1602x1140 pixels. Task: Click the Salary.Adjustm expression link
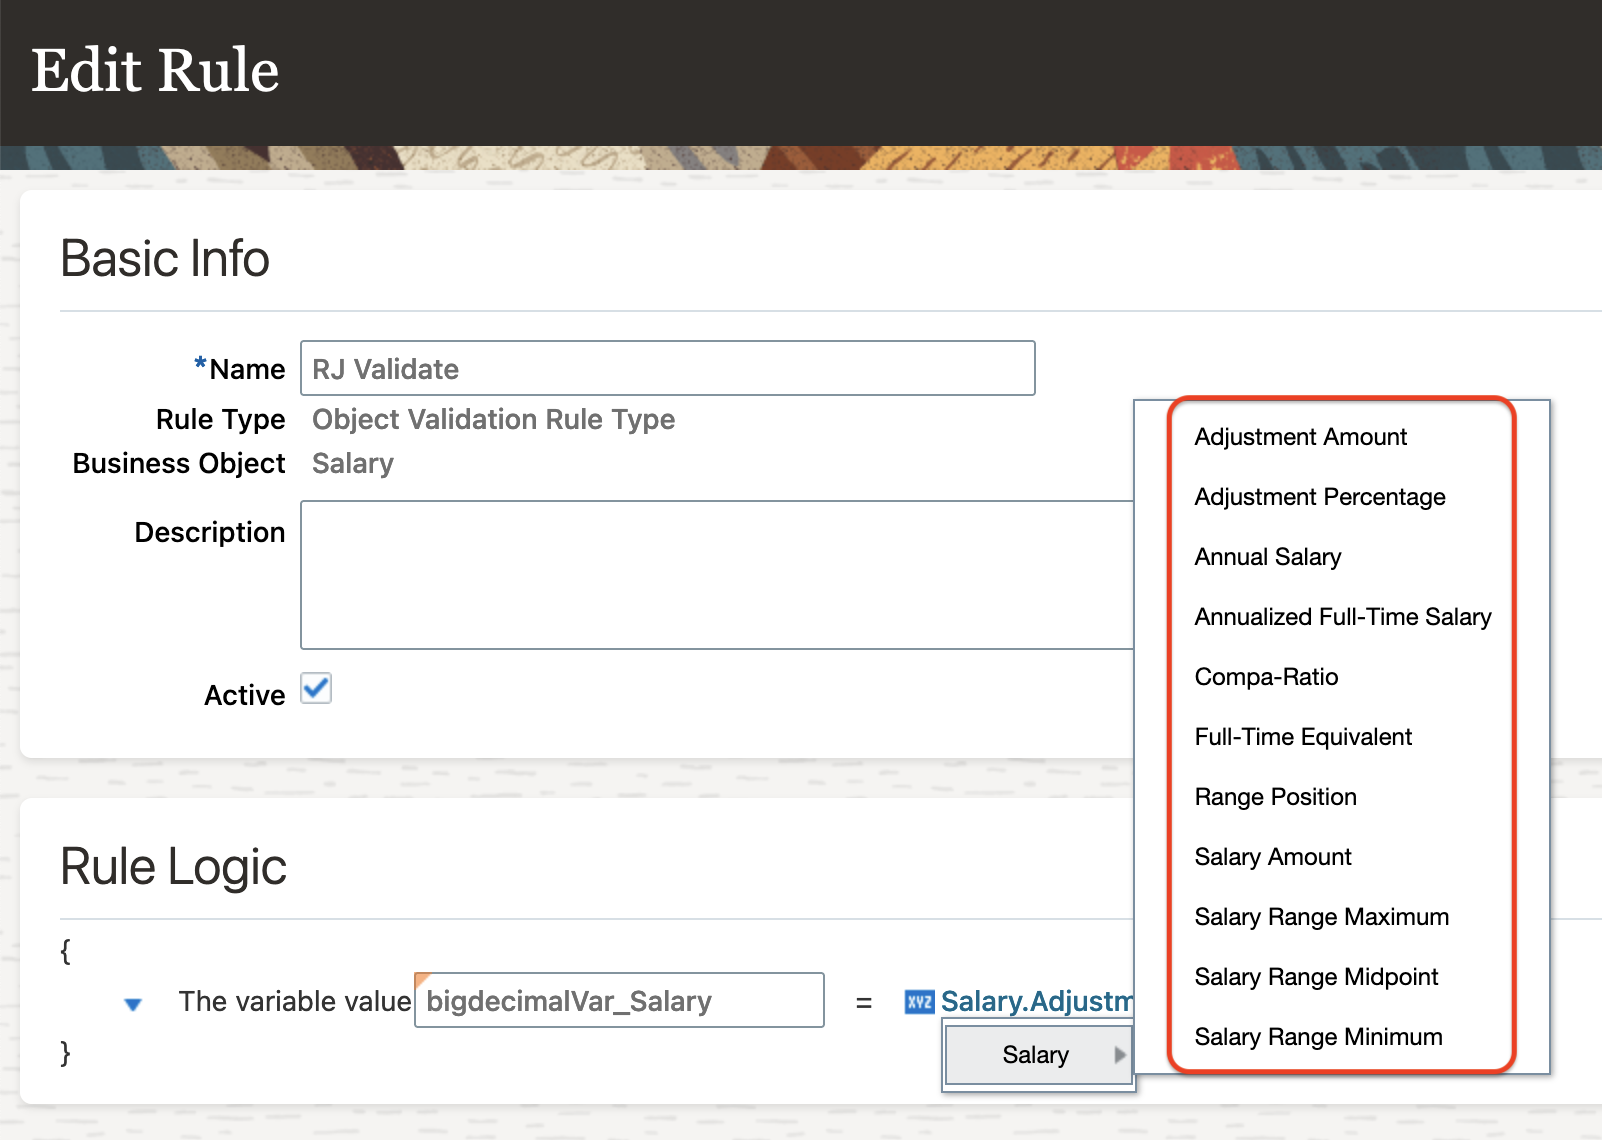click(1036, 1002)
